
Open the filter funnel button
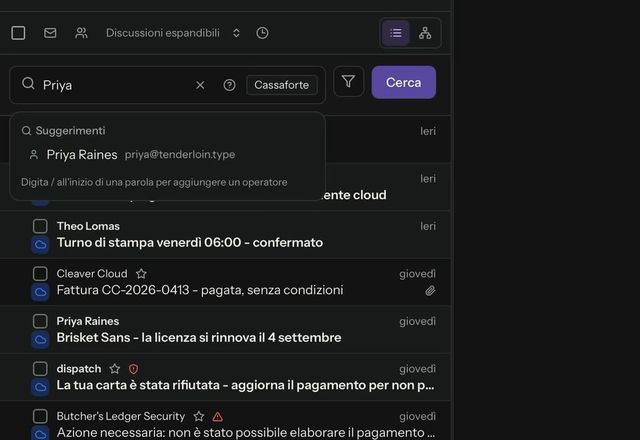coord(348,82)
